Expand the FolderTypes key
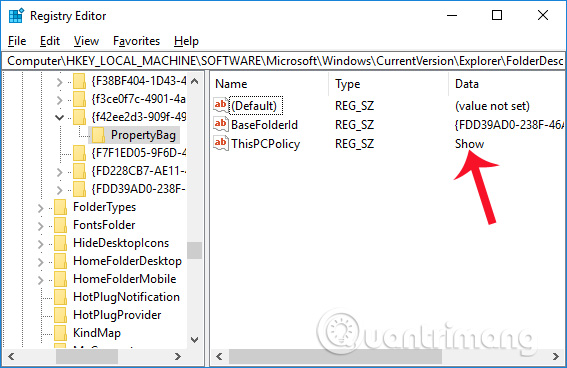This screenshot has height=368, width=567. (40, 208)
